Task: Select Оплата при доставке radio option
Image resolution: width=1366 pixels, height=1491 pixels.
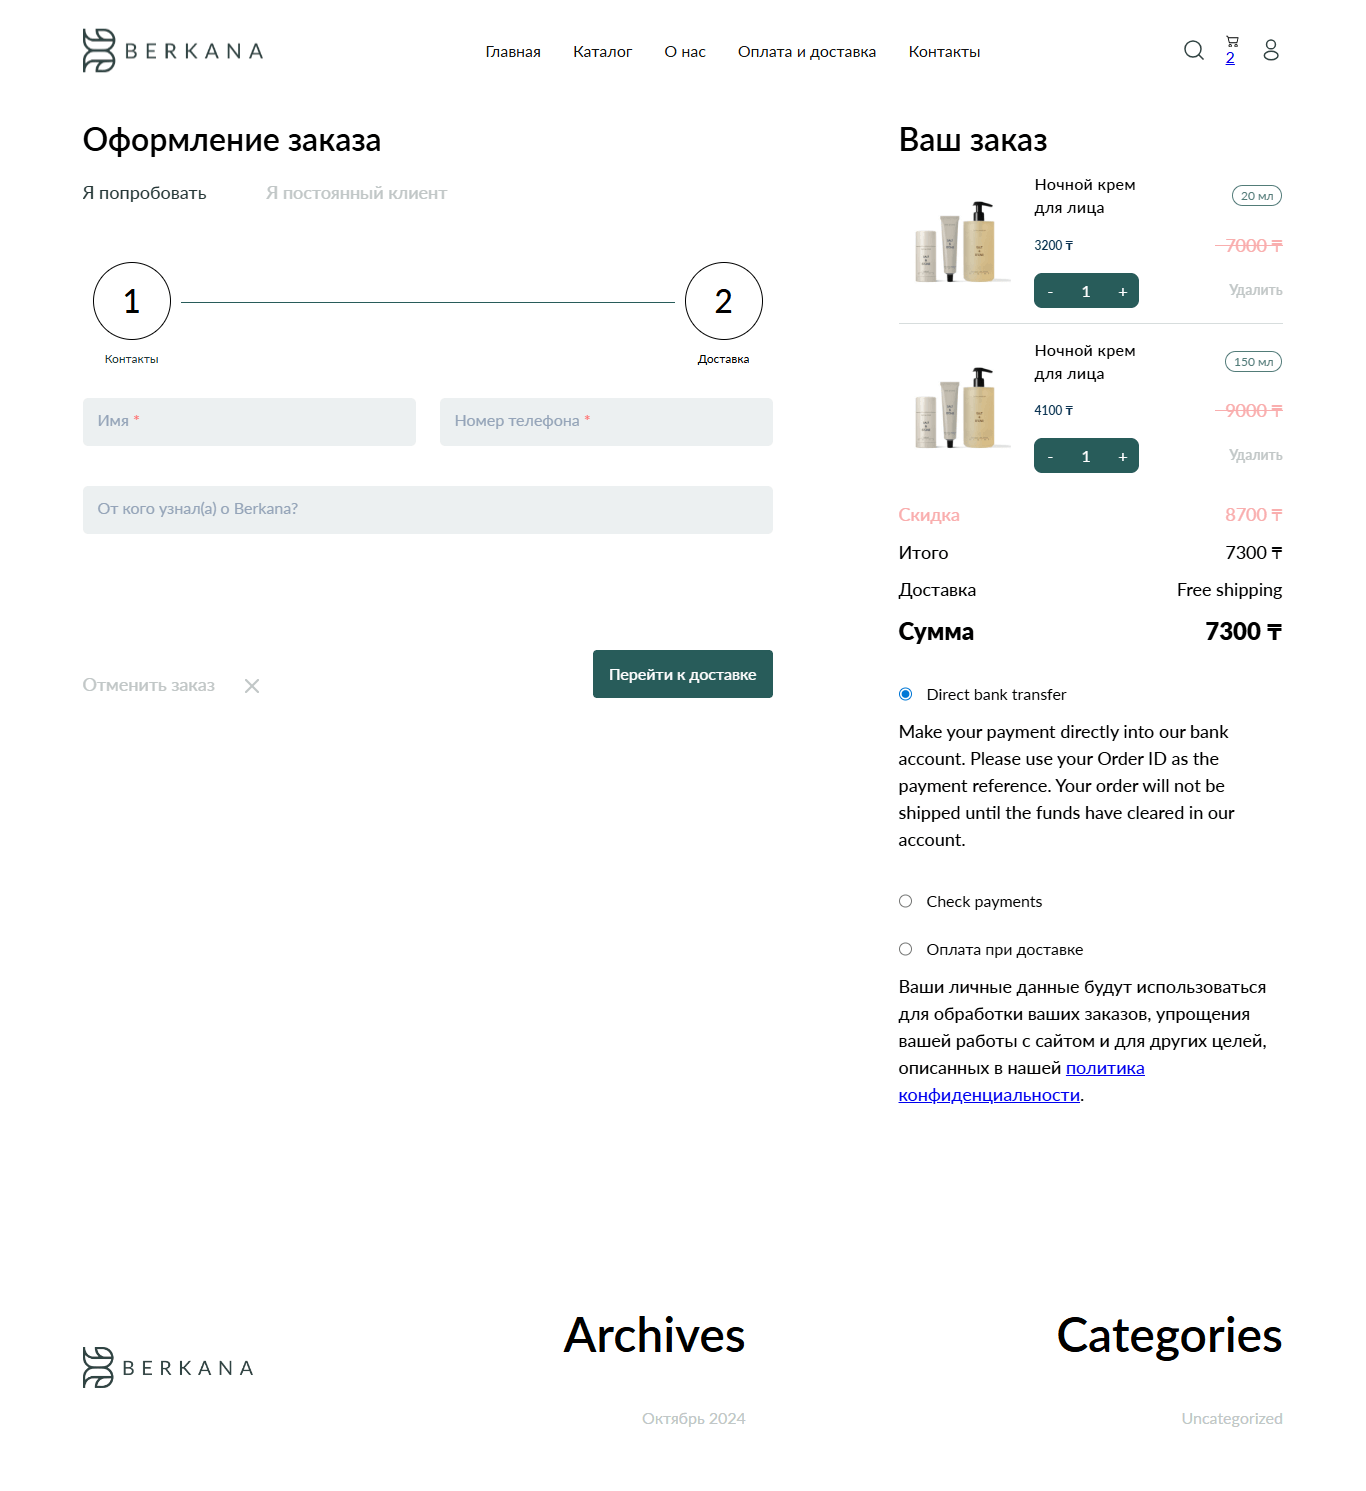Action: click(905, 949)
